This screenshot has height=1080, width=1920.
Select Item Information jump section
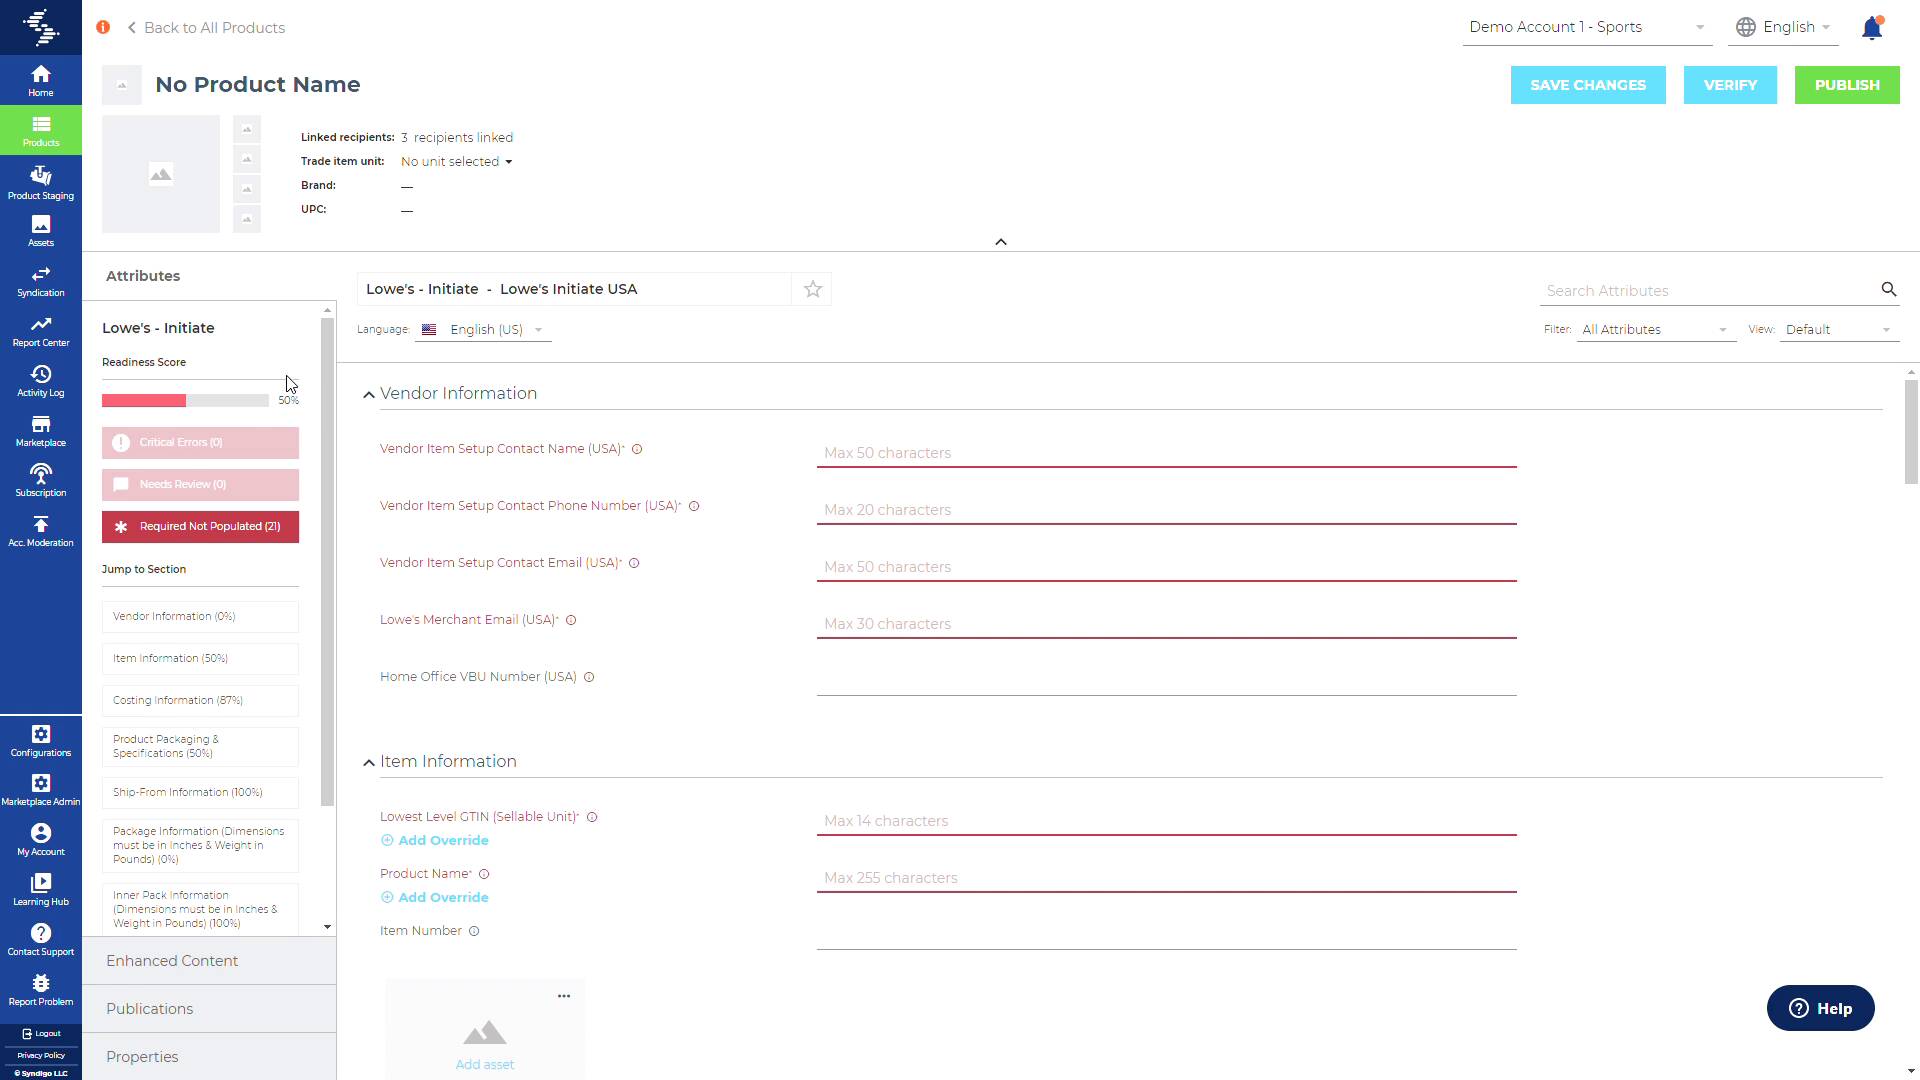point(199,657)
